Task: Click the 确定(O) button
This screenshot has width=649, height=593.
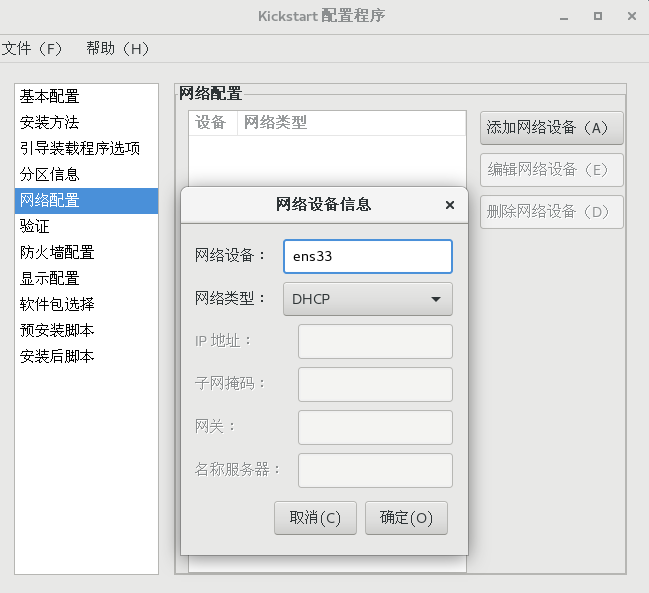Action: click(x=406, y=518)
